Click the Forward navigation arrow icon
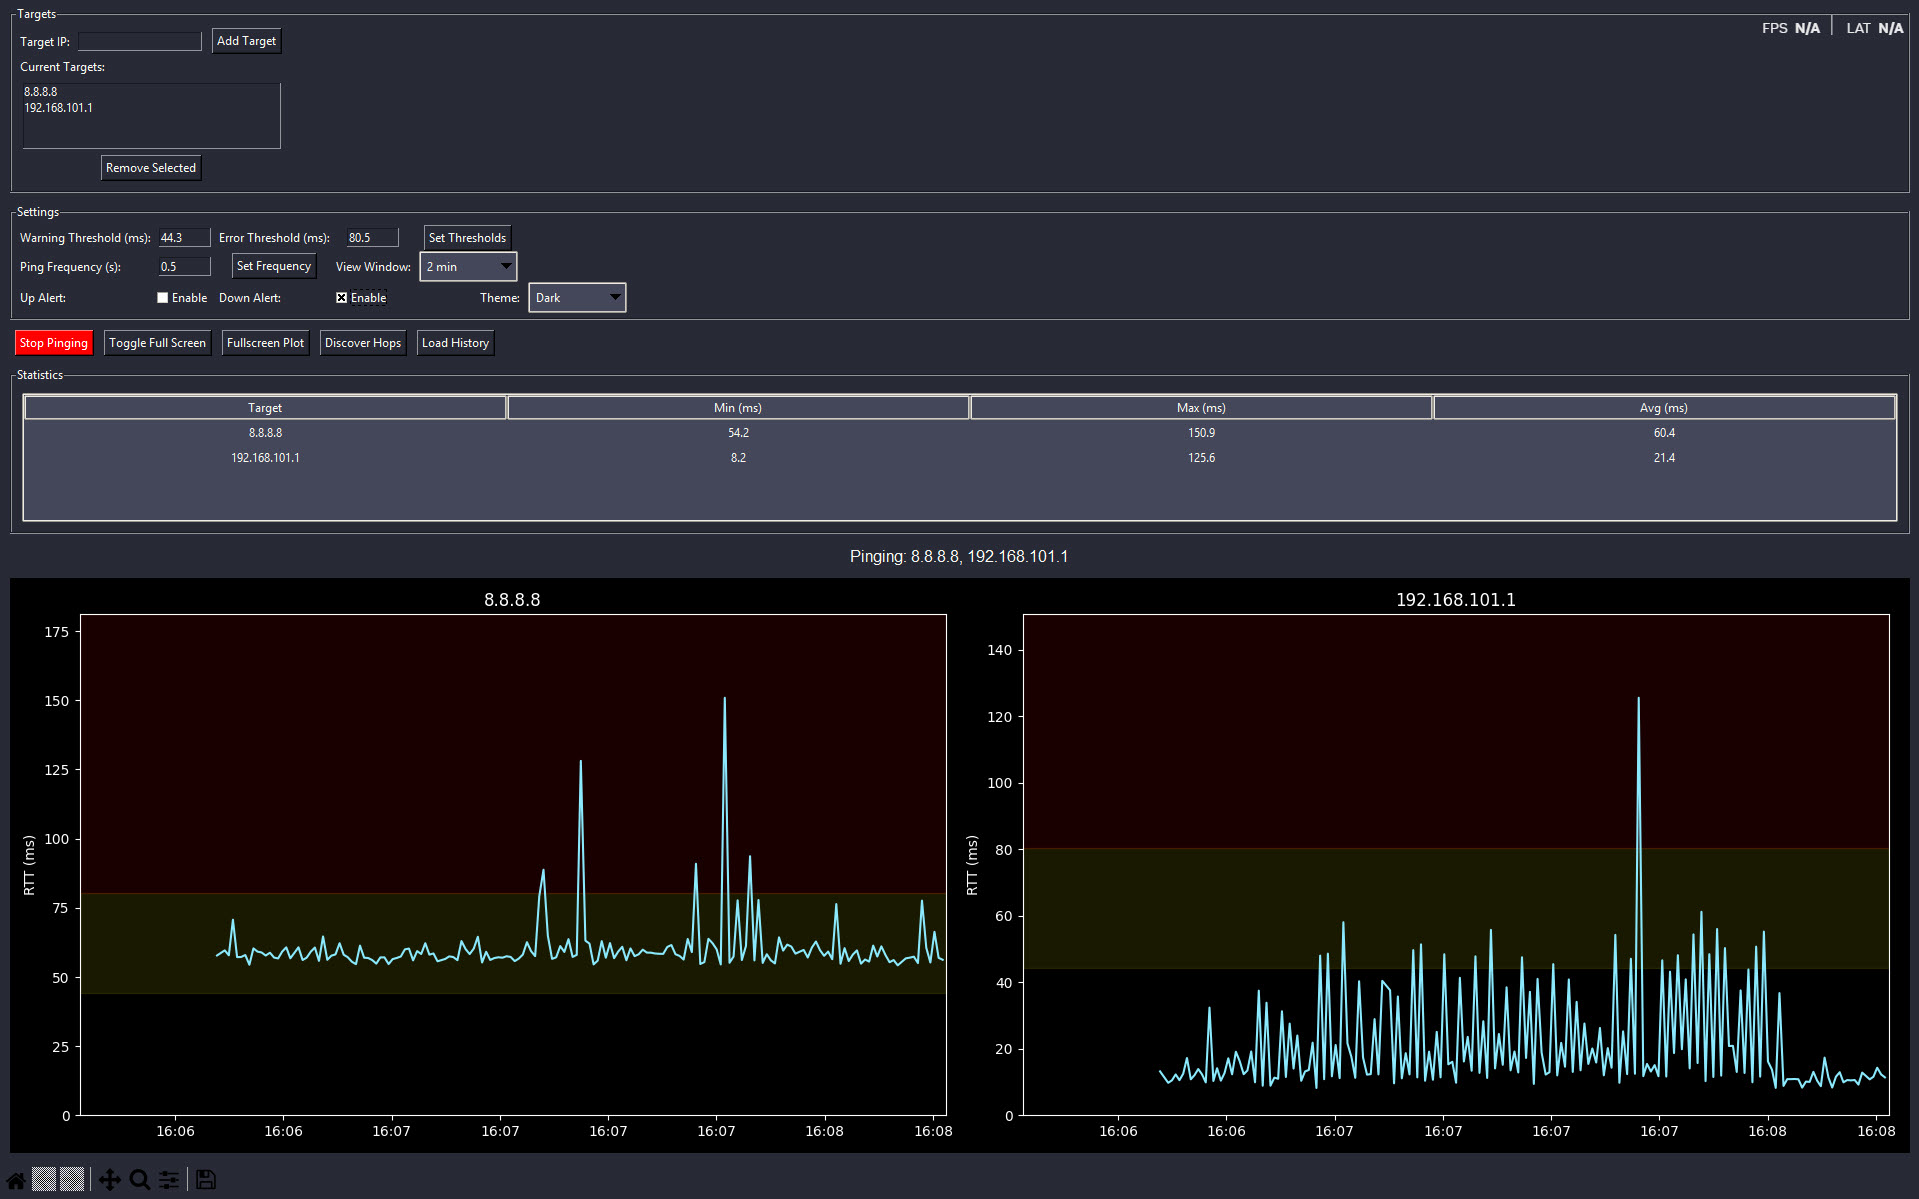 (72, 1180)
